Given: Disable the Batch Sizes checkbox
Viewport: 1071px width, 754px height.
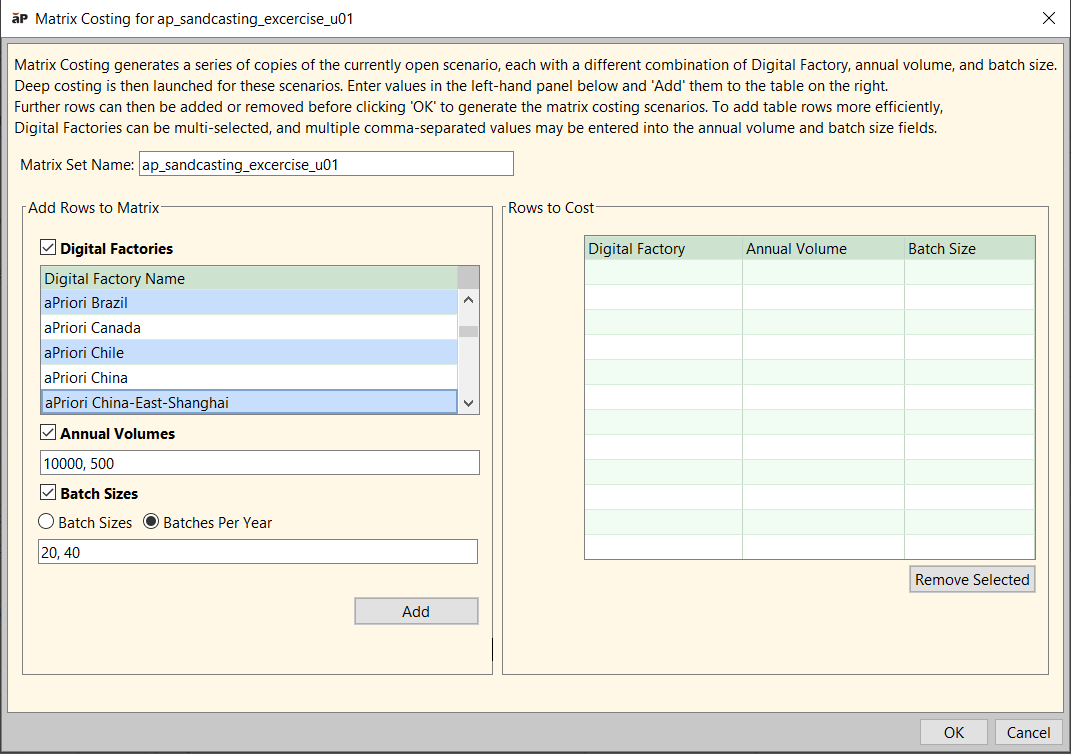Looking at the screenshot, I should pos(48,493).
